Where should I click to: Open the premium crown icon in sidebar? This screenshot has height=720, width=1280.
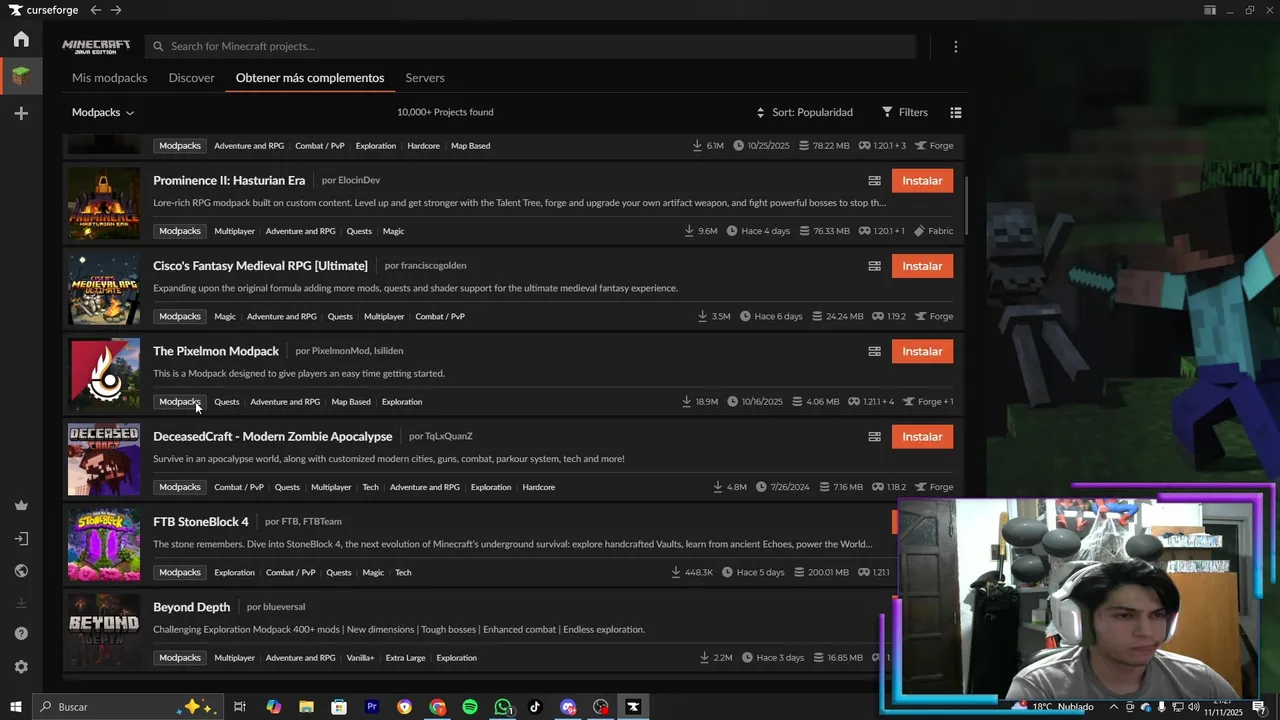click(21, 505)
